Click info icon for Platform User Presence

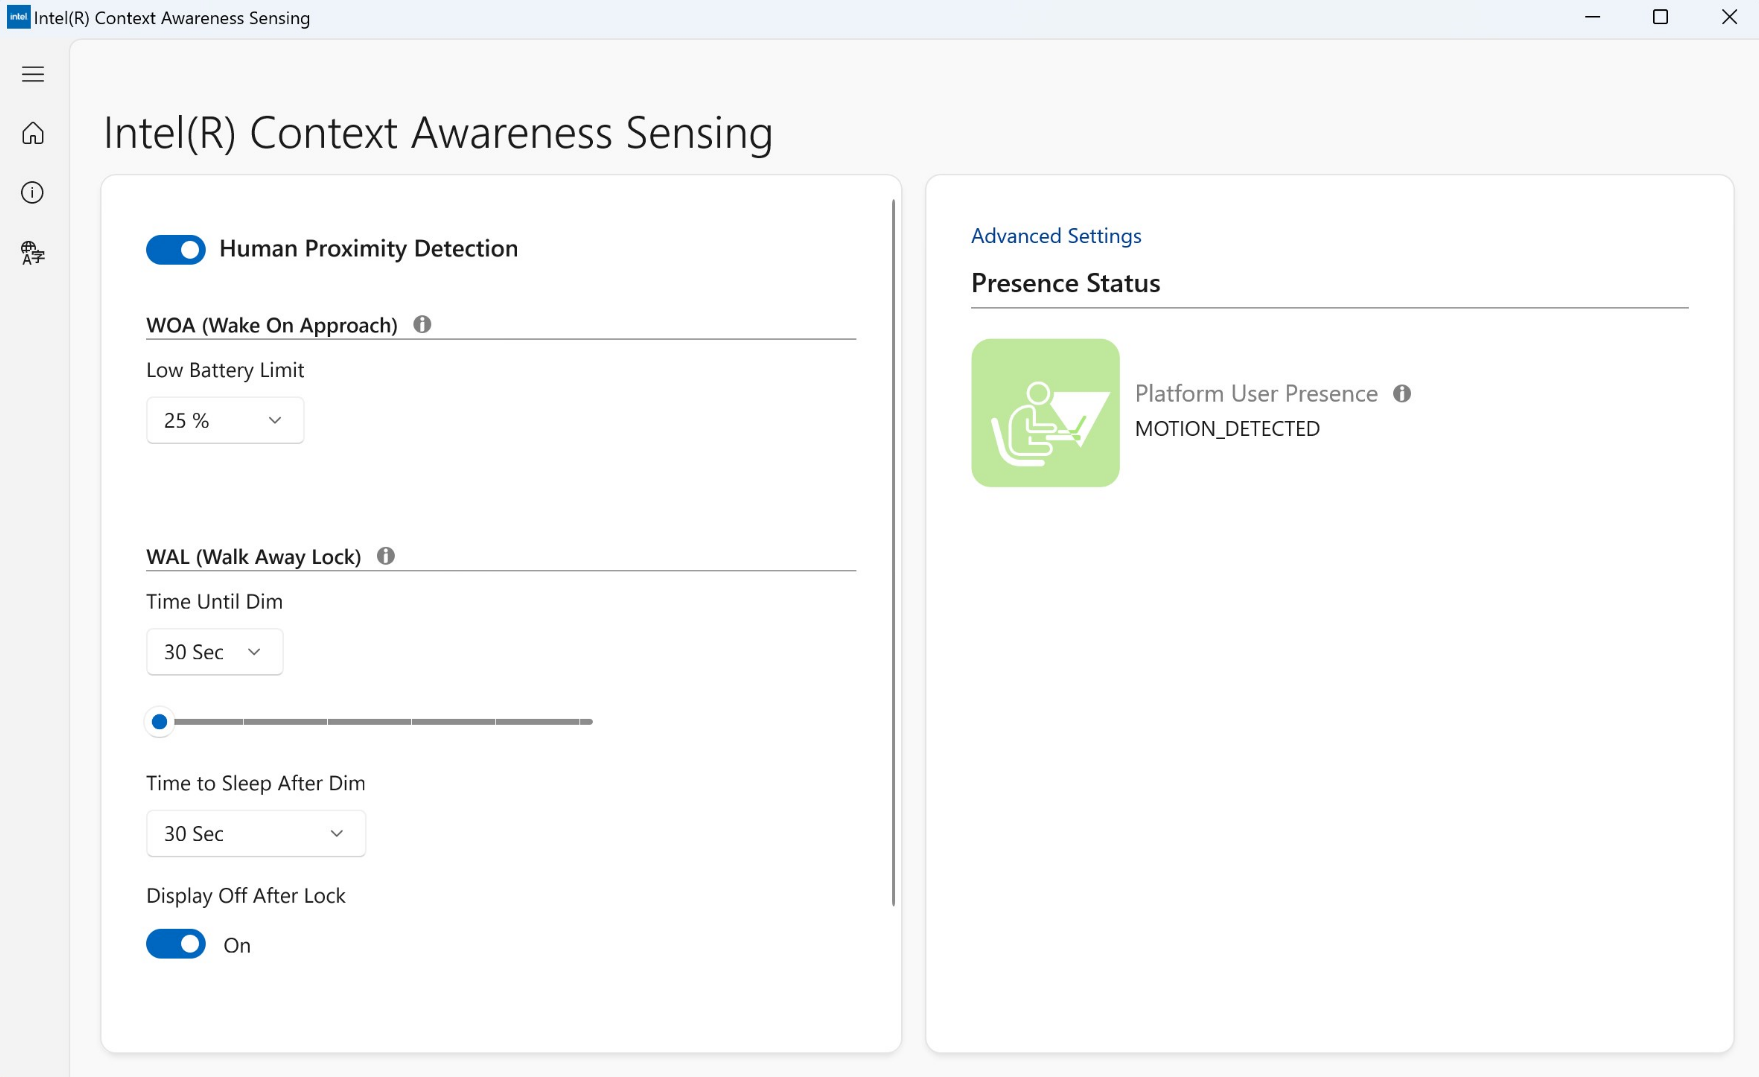pos(1402,394)
